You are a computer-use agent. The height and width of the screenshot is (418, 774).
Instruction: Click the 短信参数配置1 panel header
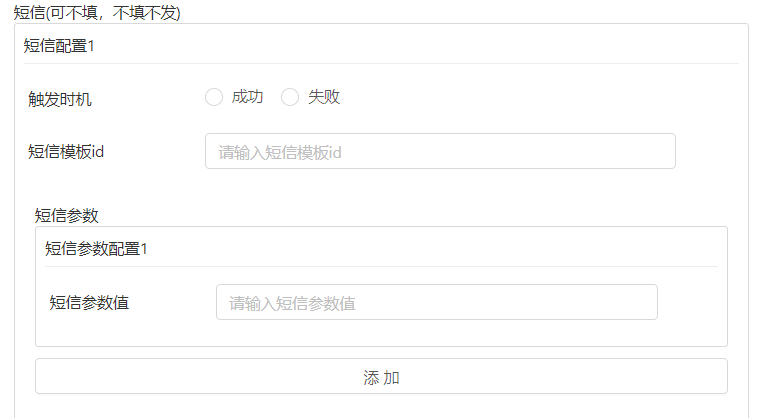(x=96, y=249)
